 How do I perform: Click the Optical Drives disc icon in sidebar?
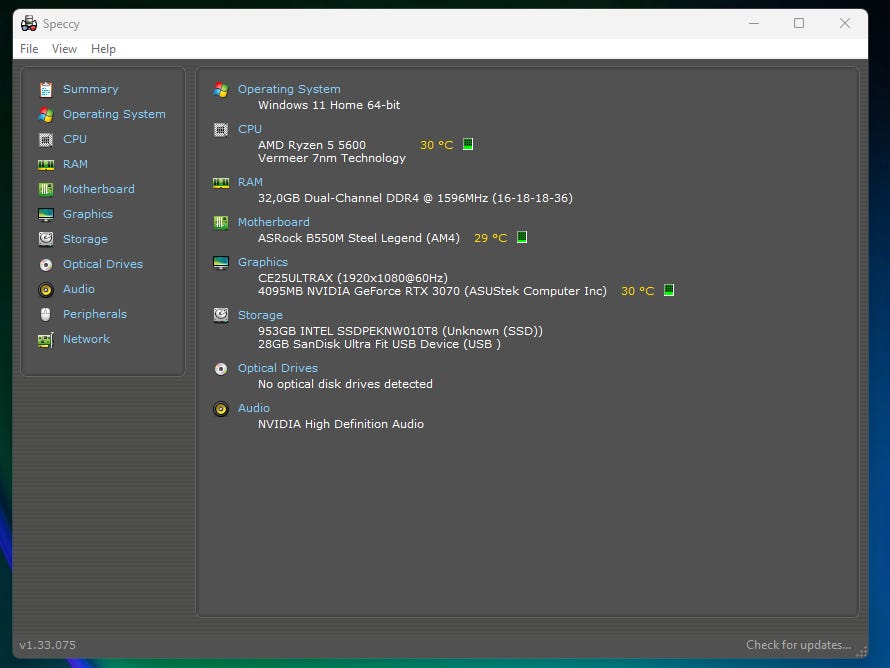45,264
